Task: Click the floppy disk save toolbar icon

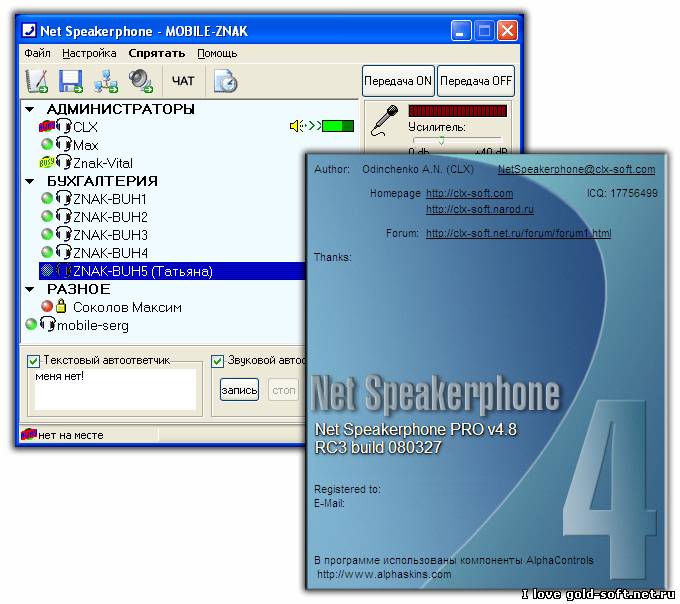Action: point(70,81)
